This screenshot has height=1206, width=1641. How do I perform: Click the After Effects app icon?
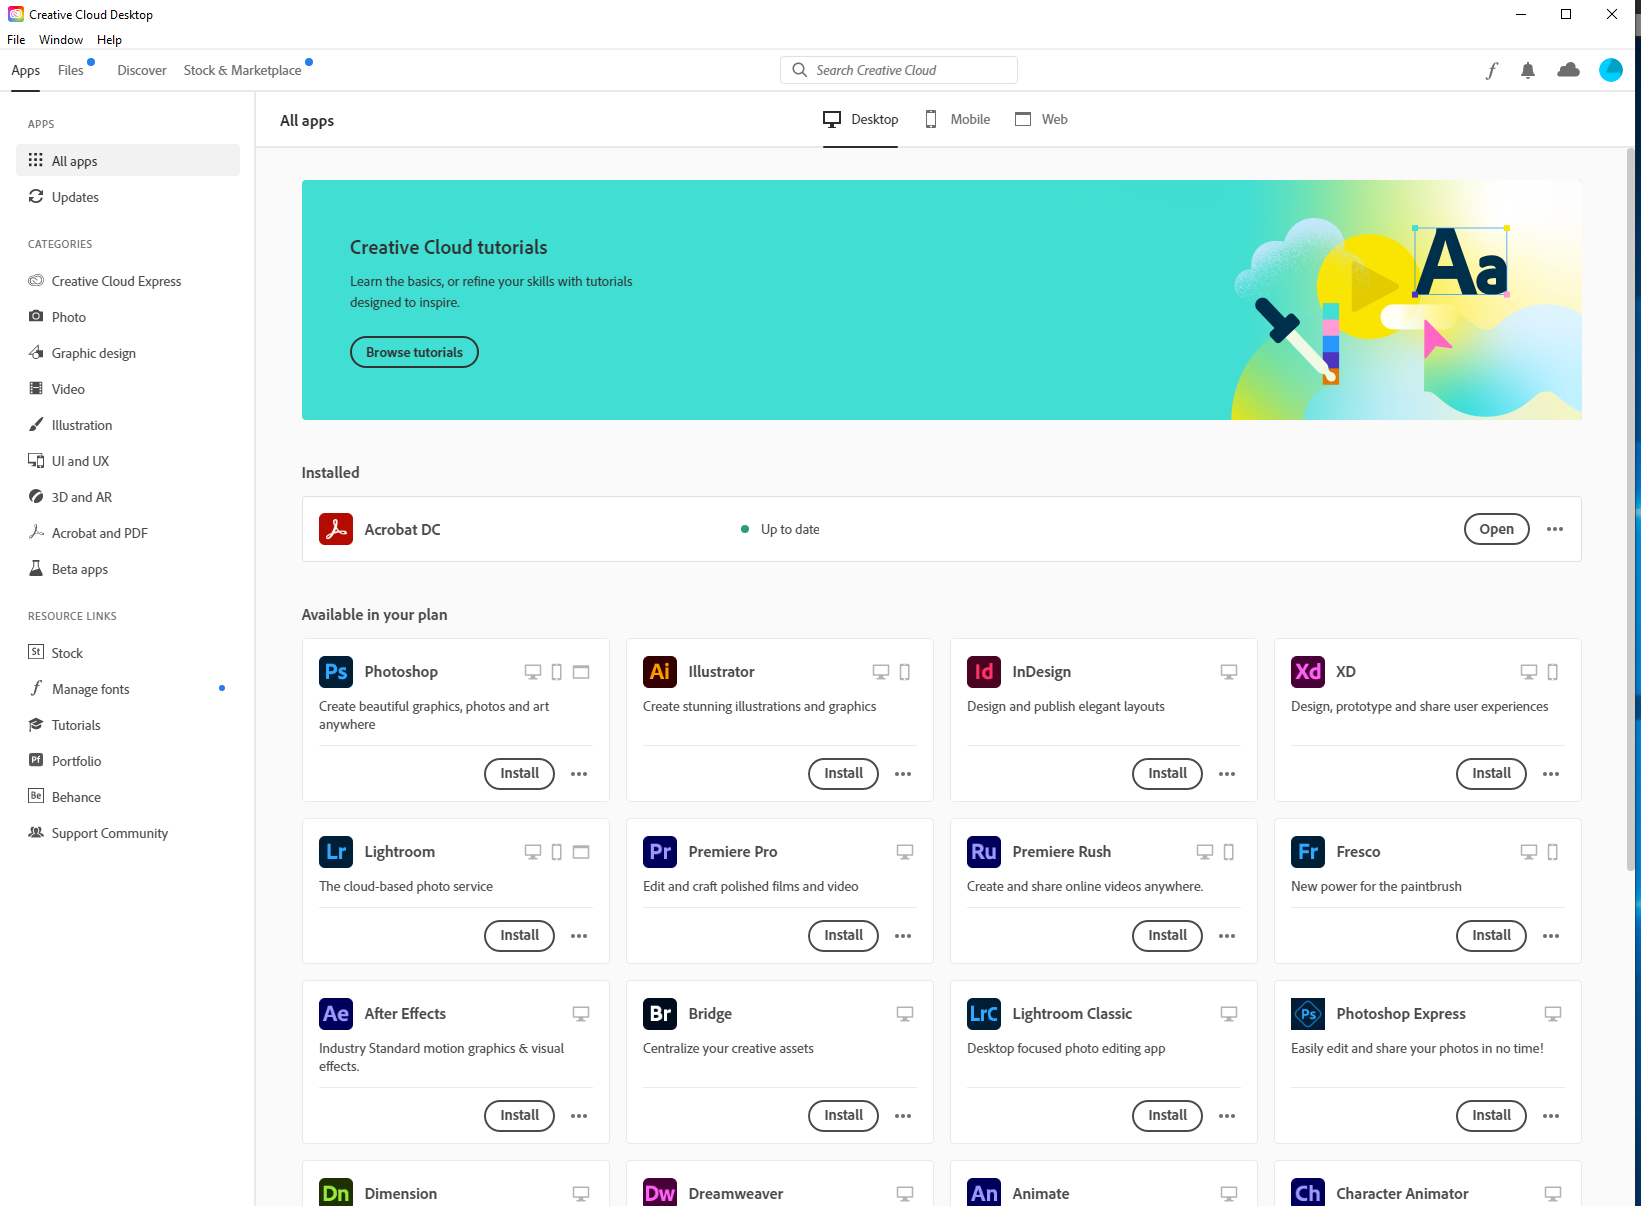336,1014
